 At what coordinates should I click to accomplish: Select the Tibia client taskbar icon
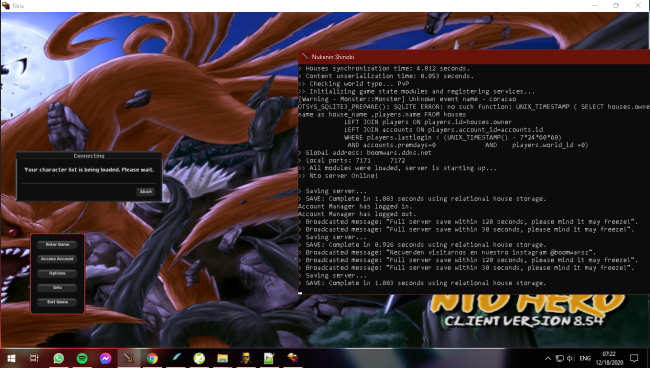point(293,358)
